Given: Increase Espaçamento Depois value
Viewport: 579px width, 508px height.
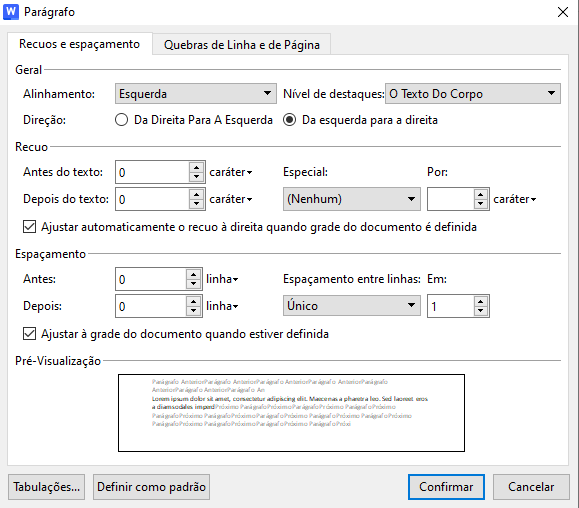Looking at the screenshot, I should click(194, 301).
